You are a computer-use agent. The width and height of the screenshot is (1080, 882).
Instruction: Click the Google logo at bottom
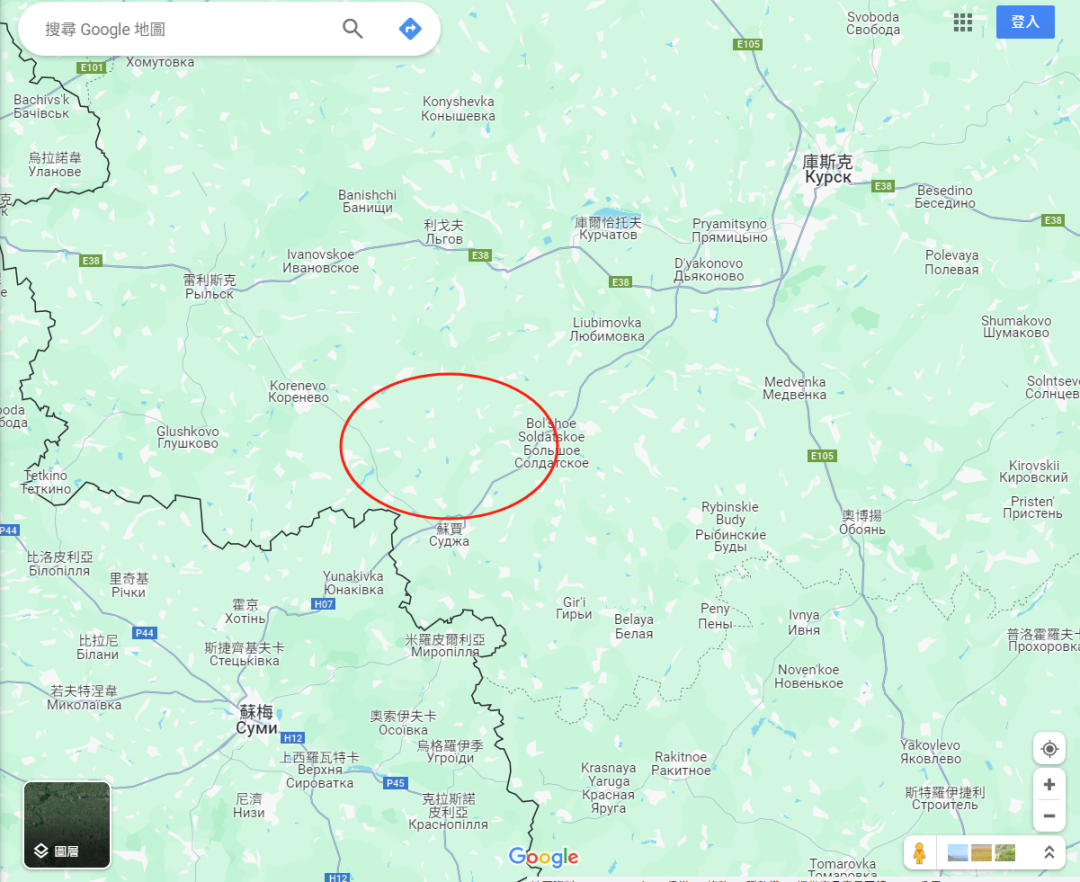[543, 857]
